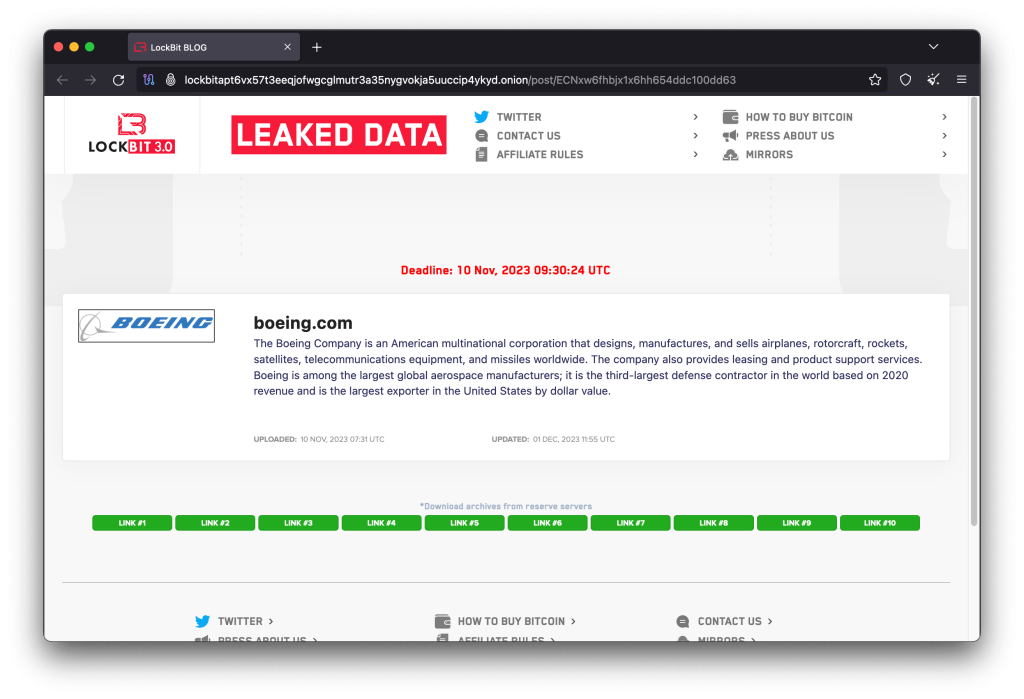This screenshot has height=699, width=1024.
Task: Expand the Press About Us header chevron
Action: (944, 136)
